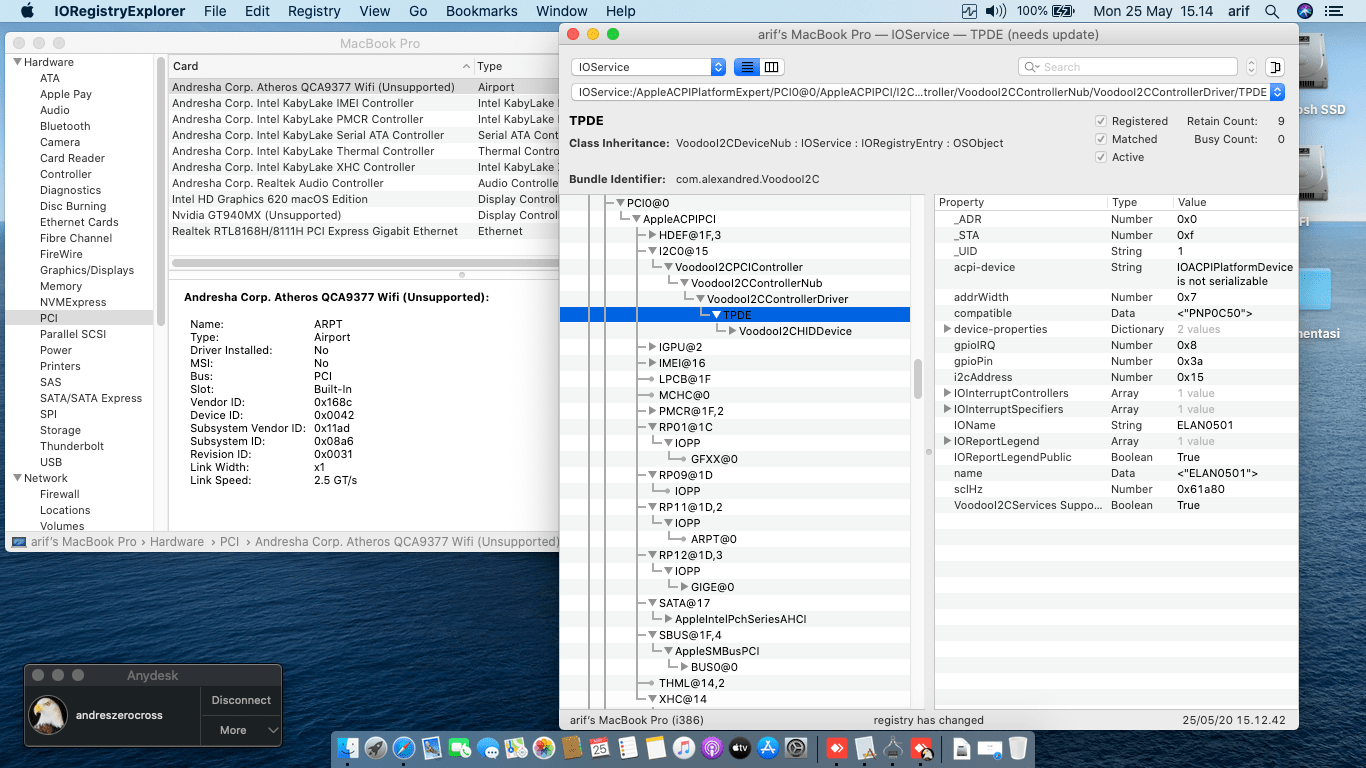Expand device-properties in the property list

(x=947, y=329)
